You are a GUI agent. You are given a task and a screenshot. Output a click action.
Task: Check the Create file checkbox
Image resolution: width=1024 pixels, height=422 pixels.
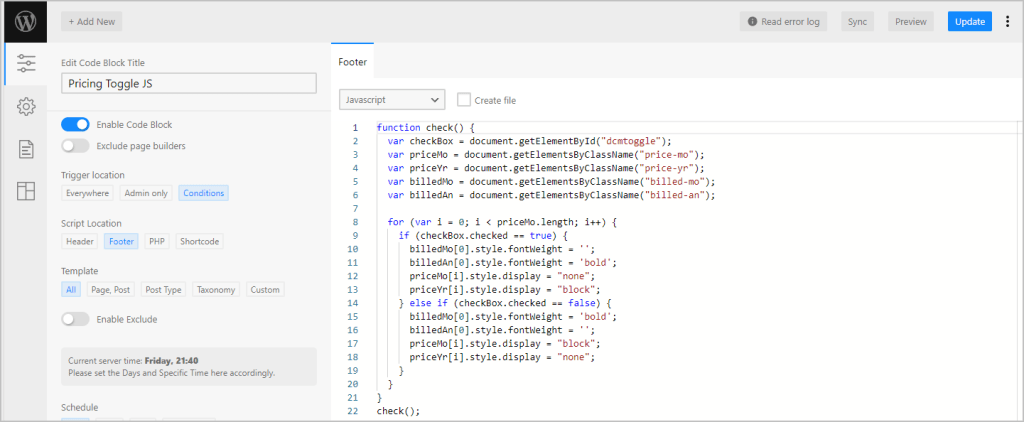(464, 100)
